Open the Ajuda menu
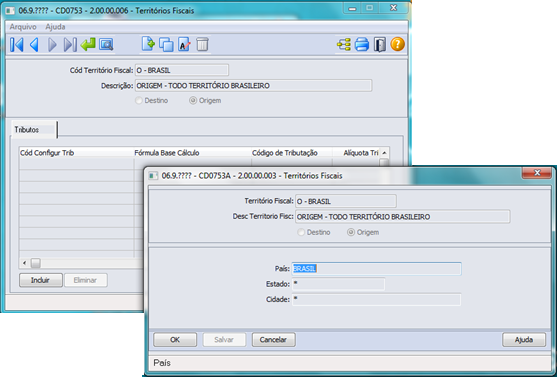 [55, 27]
